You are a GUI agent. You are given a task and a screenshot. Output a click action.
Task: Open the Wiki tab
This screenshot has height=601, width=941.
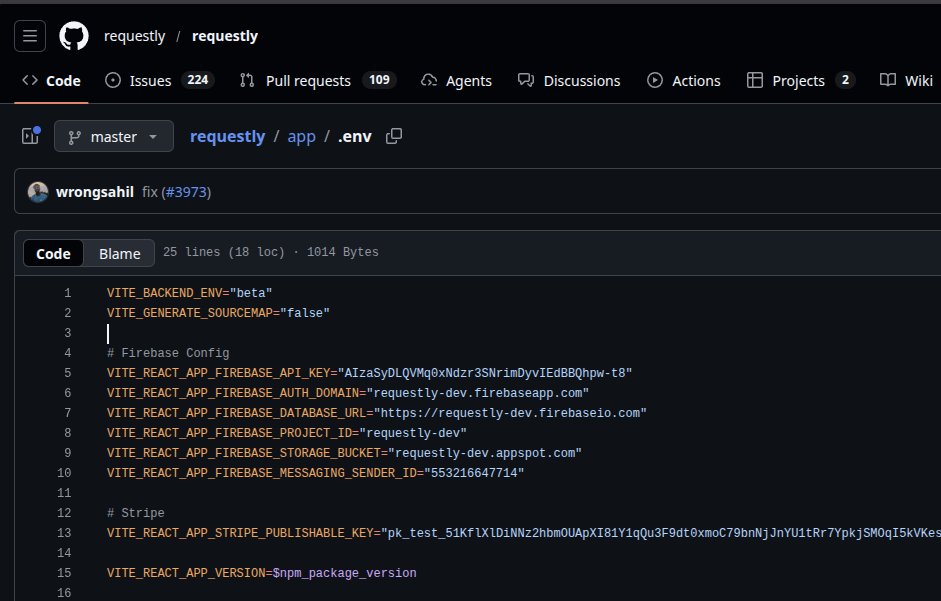(906, 80)
